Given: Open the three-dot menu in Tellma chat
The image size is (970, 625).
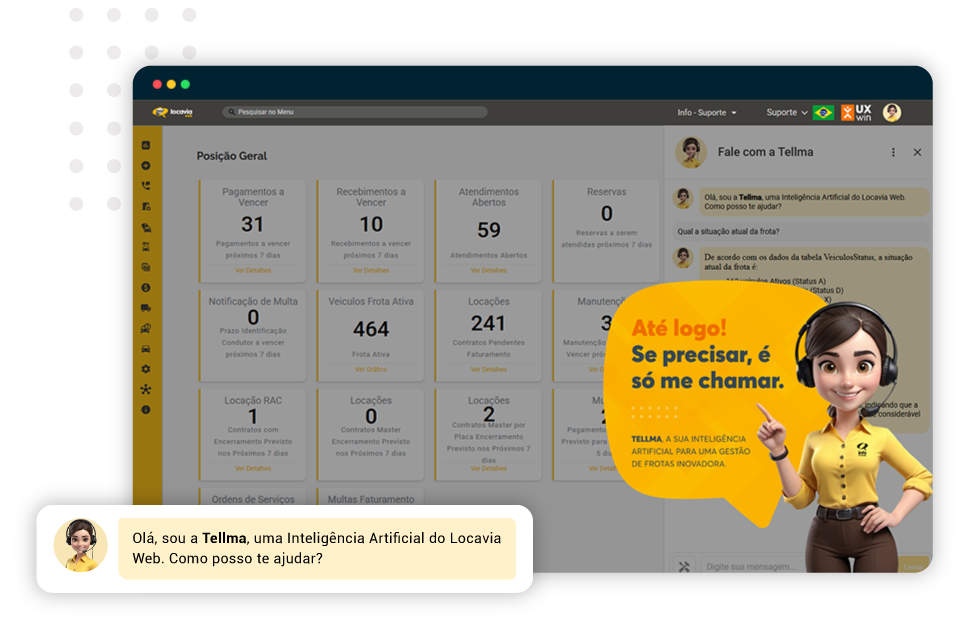Looking at the screenshot, I should [x=893, y=152].
